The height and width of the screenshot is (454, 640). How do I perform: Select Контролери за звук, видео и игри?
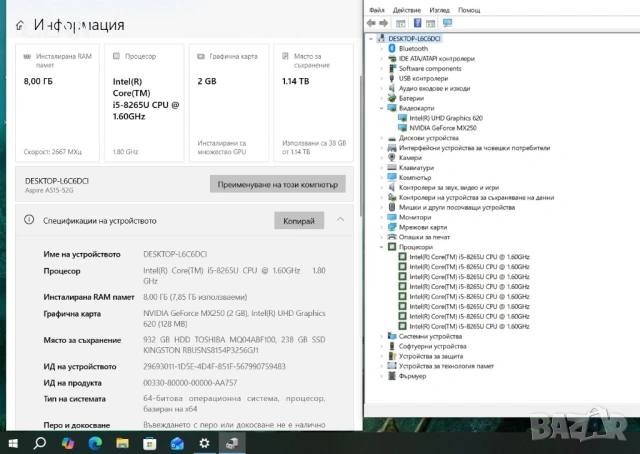click(449, 187)
